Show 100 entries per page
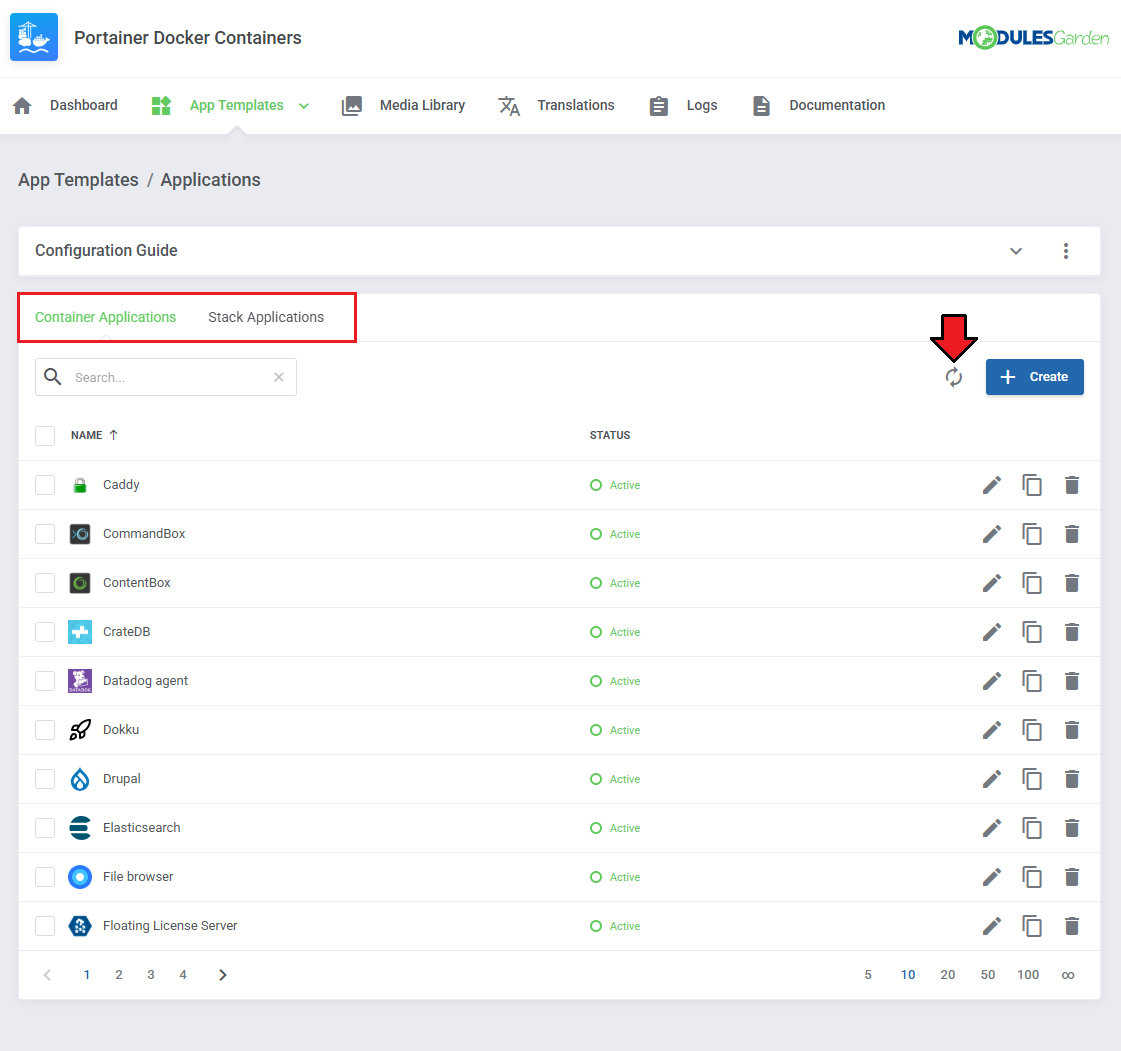 point(1028,974)
